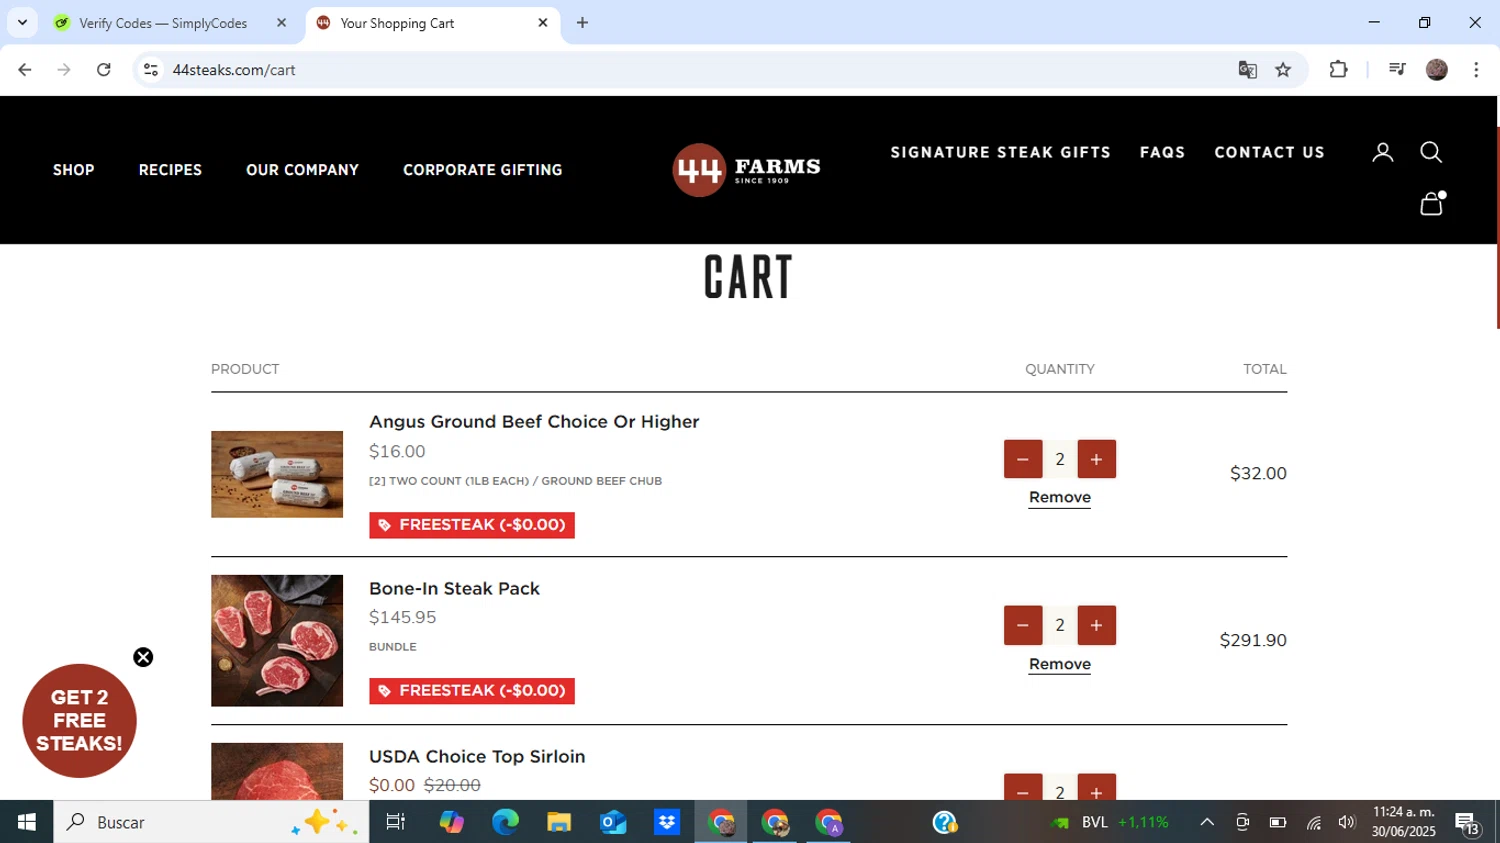Increase Bone-In Steak Pack quantity

click(x=1096, y=625)
